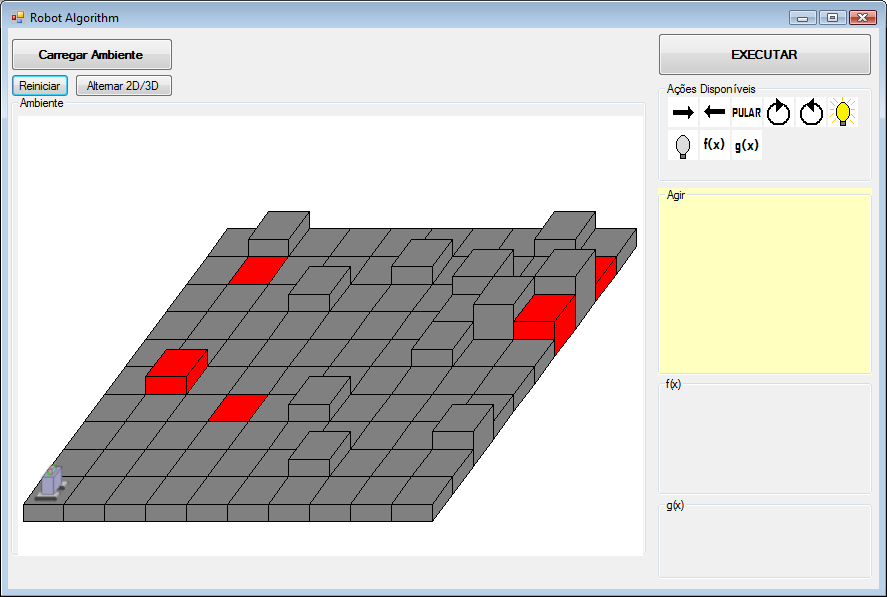Choose the PULAR jump action

(747, 112)
